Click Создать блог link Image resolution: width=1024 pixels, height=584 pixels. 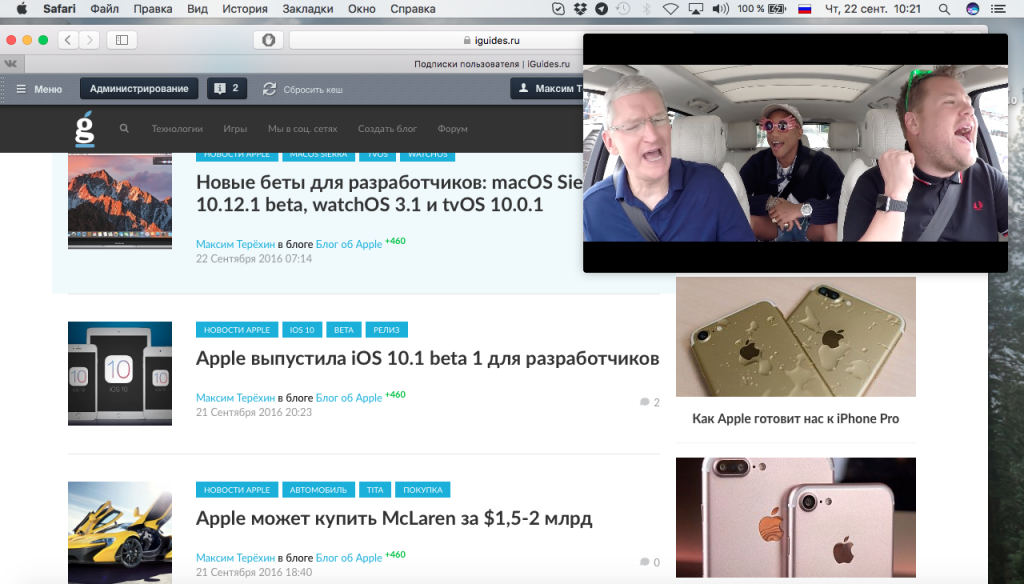[x=387, y=129]
